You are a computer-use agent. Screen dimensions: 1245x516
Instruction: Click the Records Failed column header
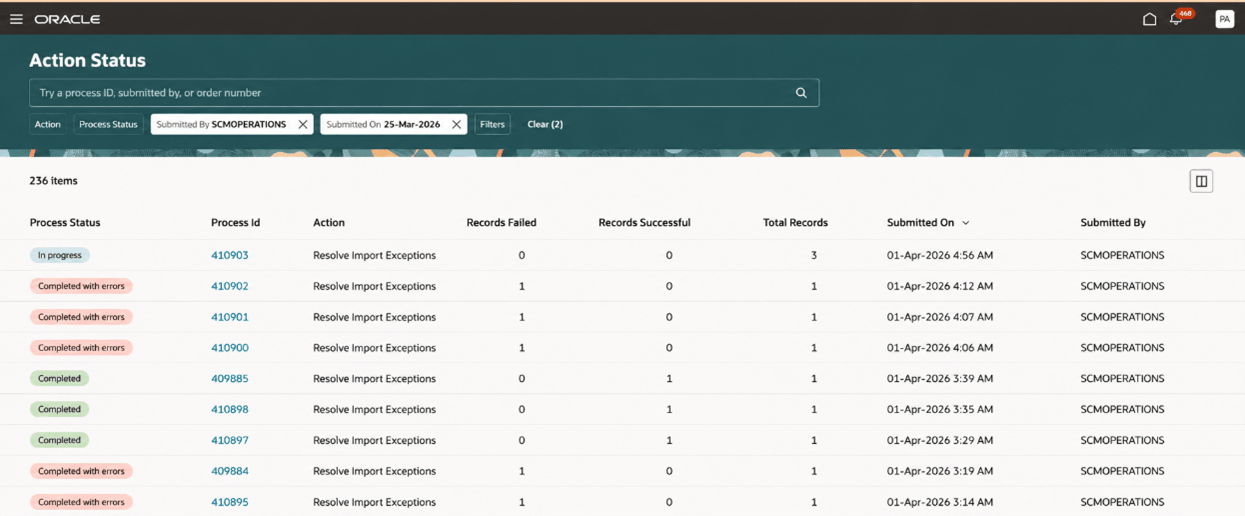click(x=502, y=223)
